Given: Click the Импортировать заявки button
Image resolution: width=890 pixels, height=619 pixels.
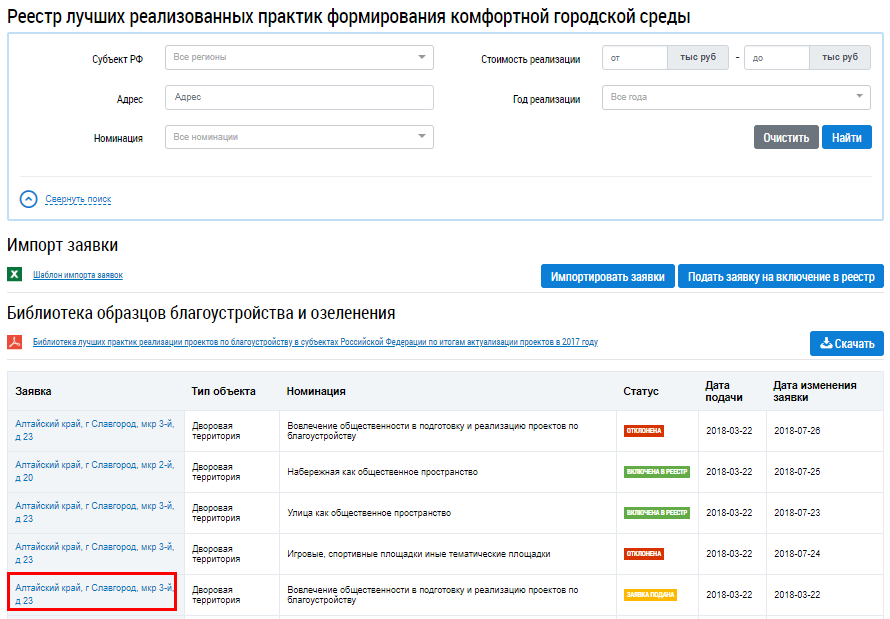Looking at the screenshot, I should pyautogui.click(x=607, y=277).
